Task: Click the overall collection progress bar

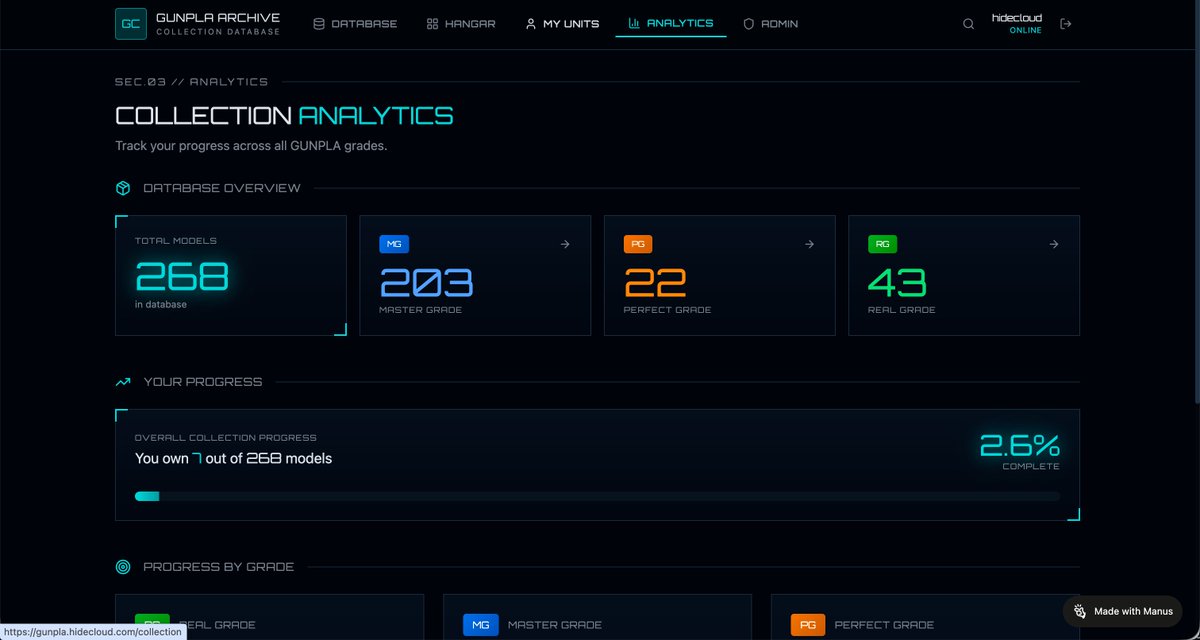Action: [x=597, y=496]
